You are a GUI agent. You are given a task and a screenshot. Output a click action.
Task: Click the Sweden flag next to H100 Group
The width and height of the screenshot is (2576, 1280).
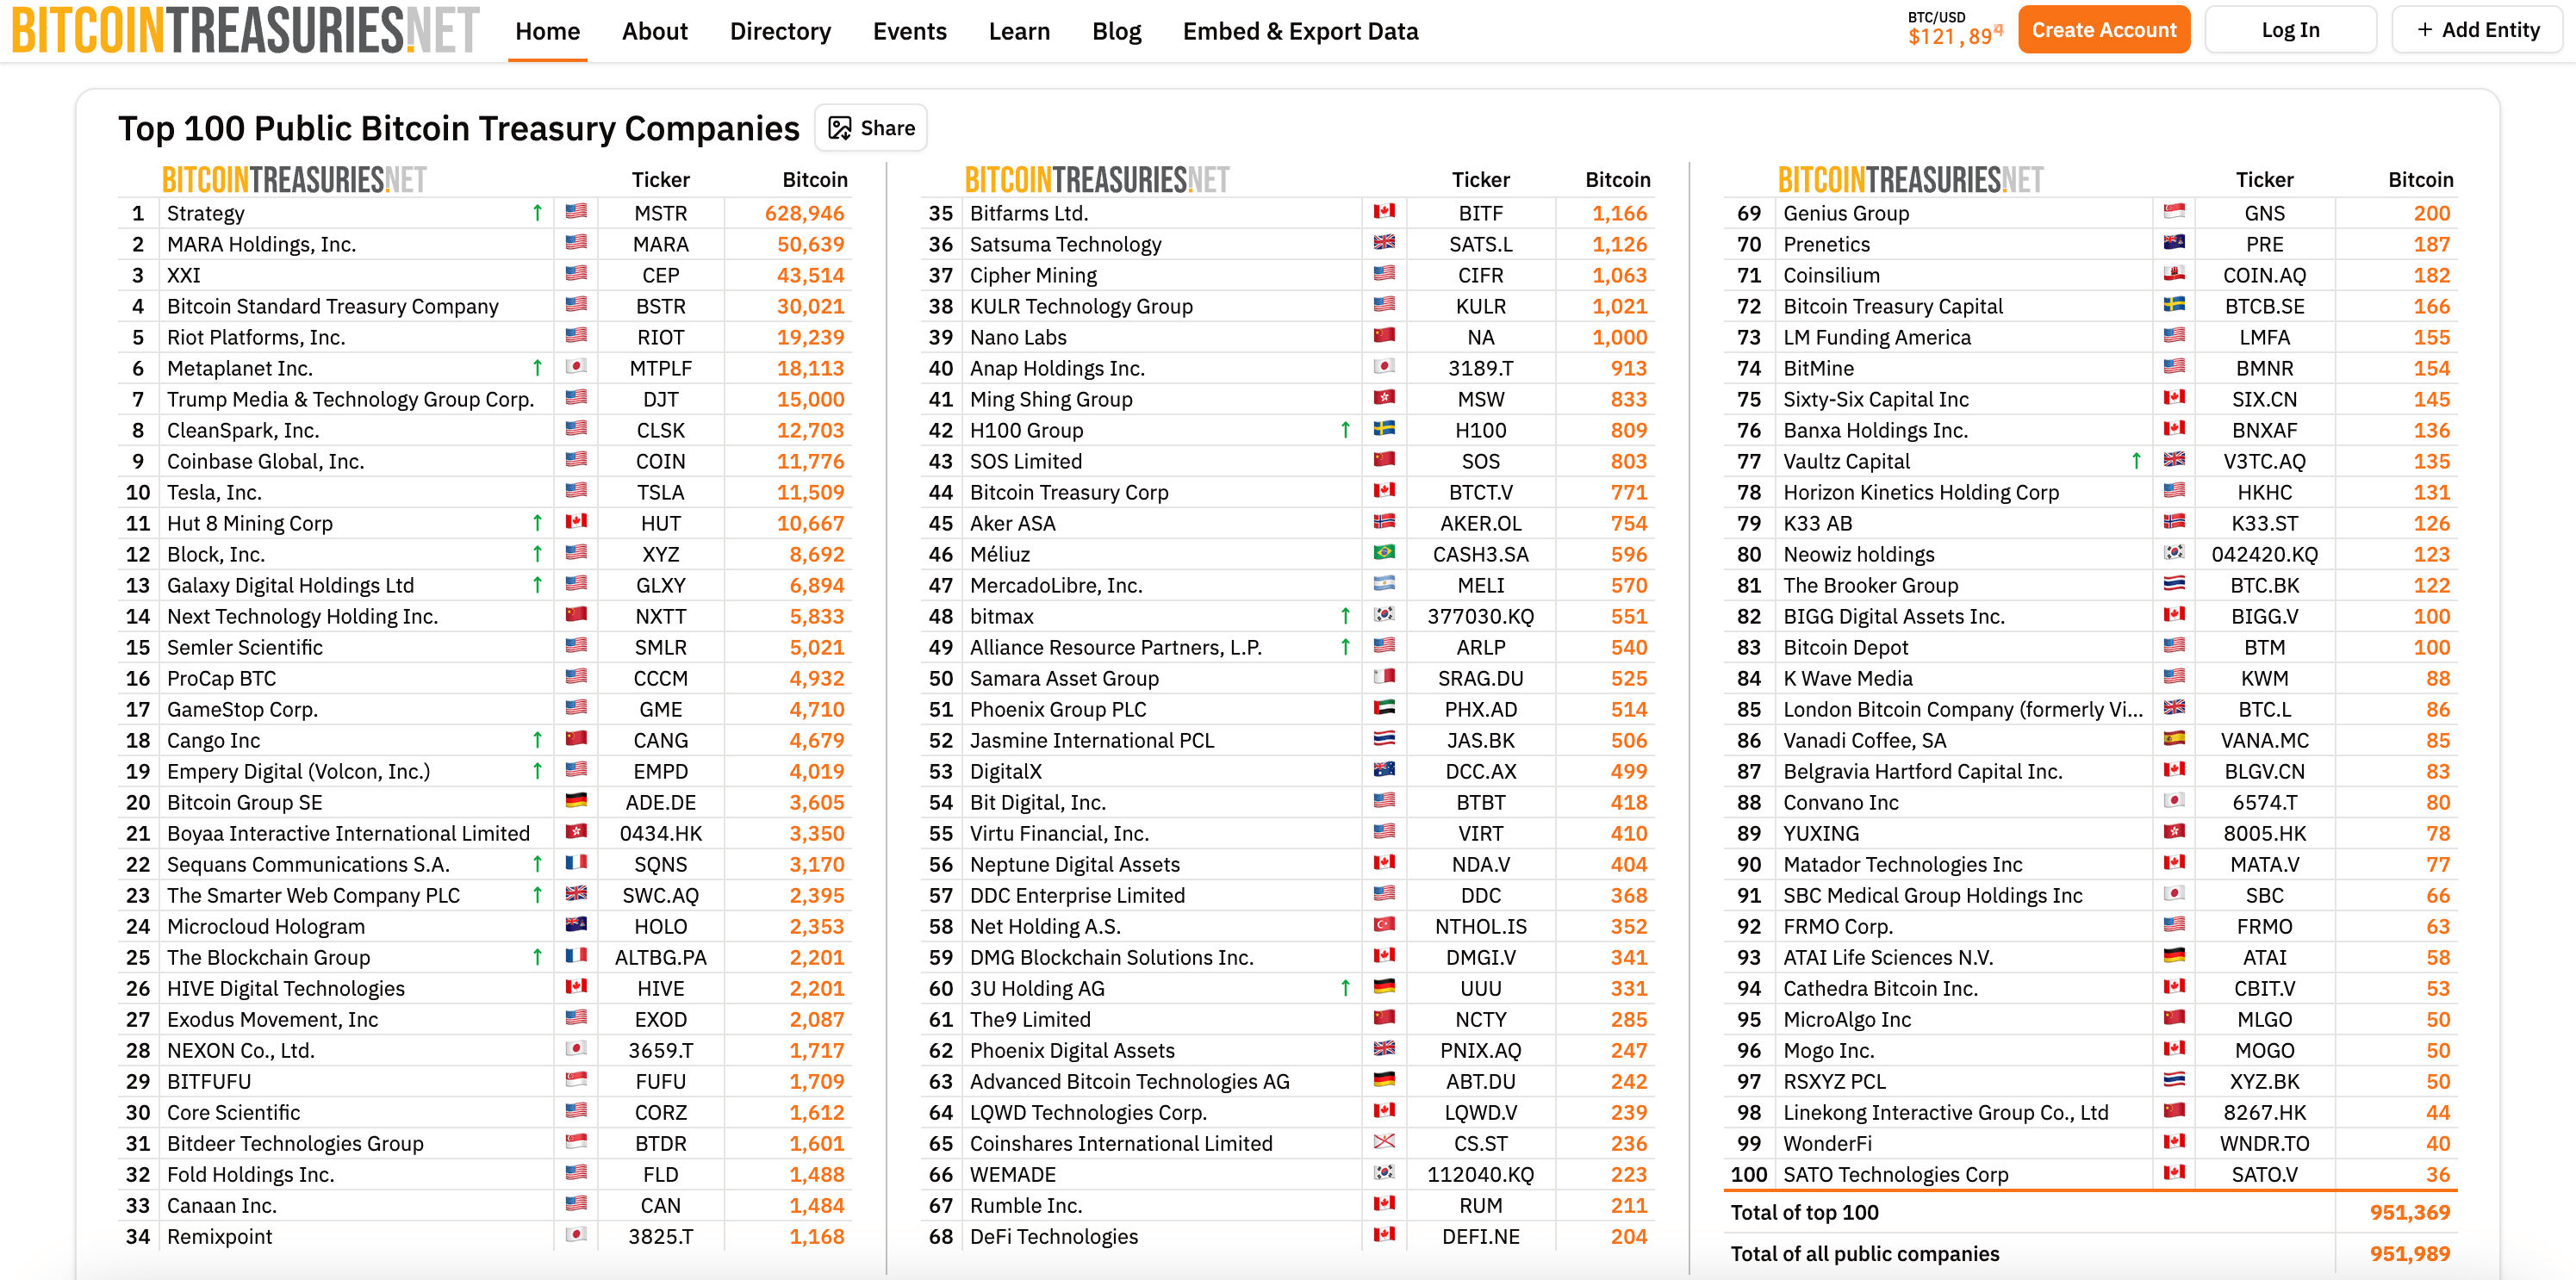[1384, 429]
